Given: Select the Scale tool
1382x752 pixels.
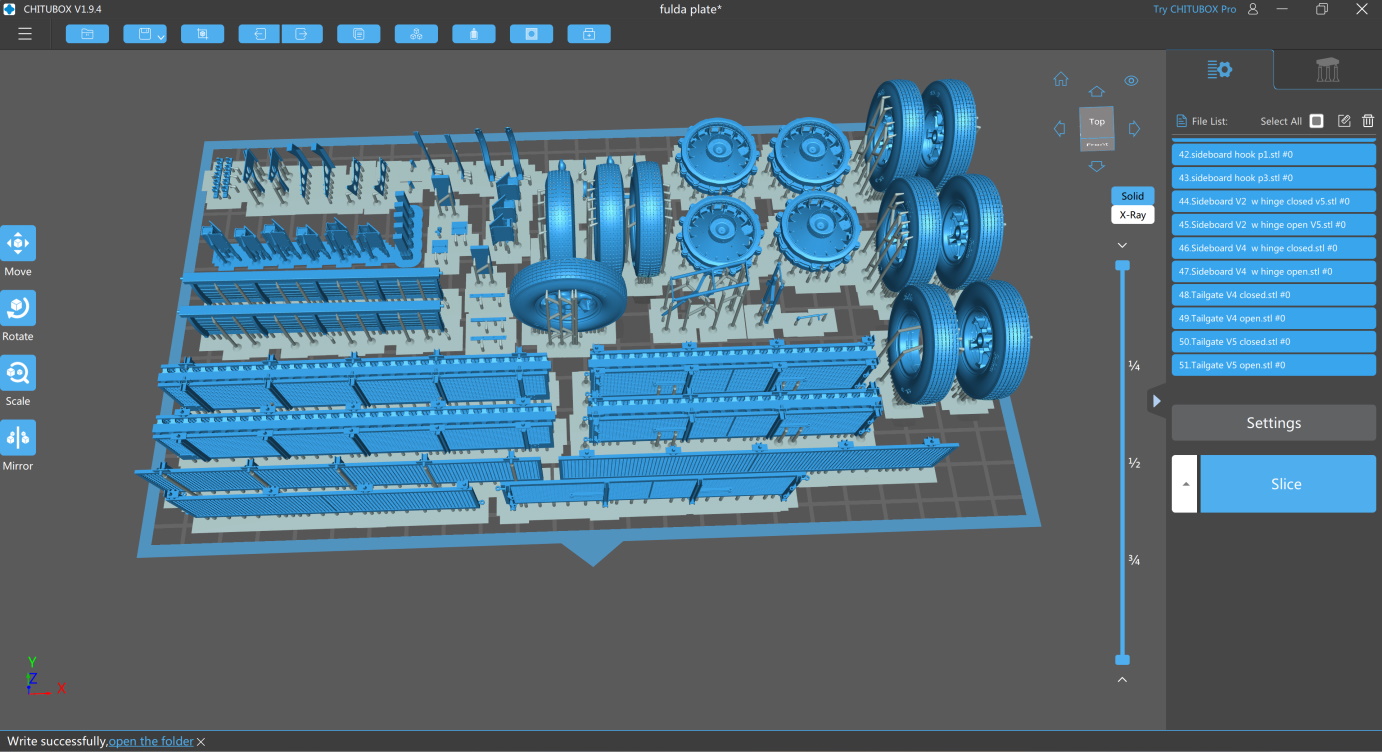Looking at the screenshot, I should click(18, 373).
